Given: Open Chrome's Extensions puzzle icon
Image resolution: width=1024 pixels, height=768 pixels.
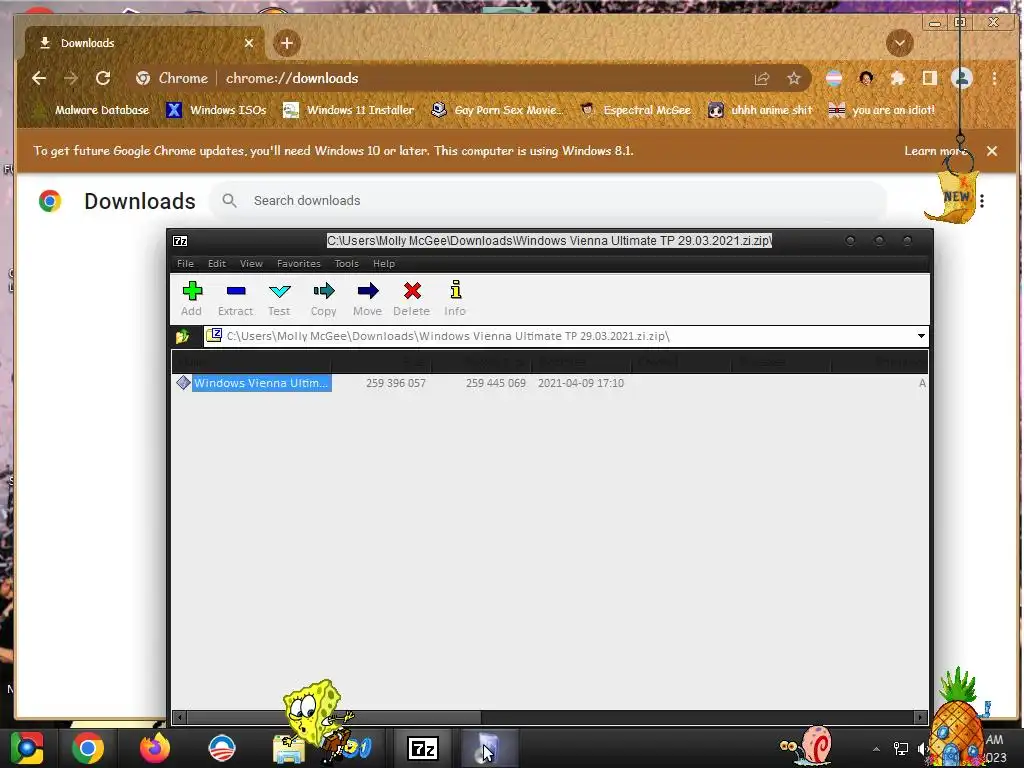Looking at the screenshot, I should point(898,79).
